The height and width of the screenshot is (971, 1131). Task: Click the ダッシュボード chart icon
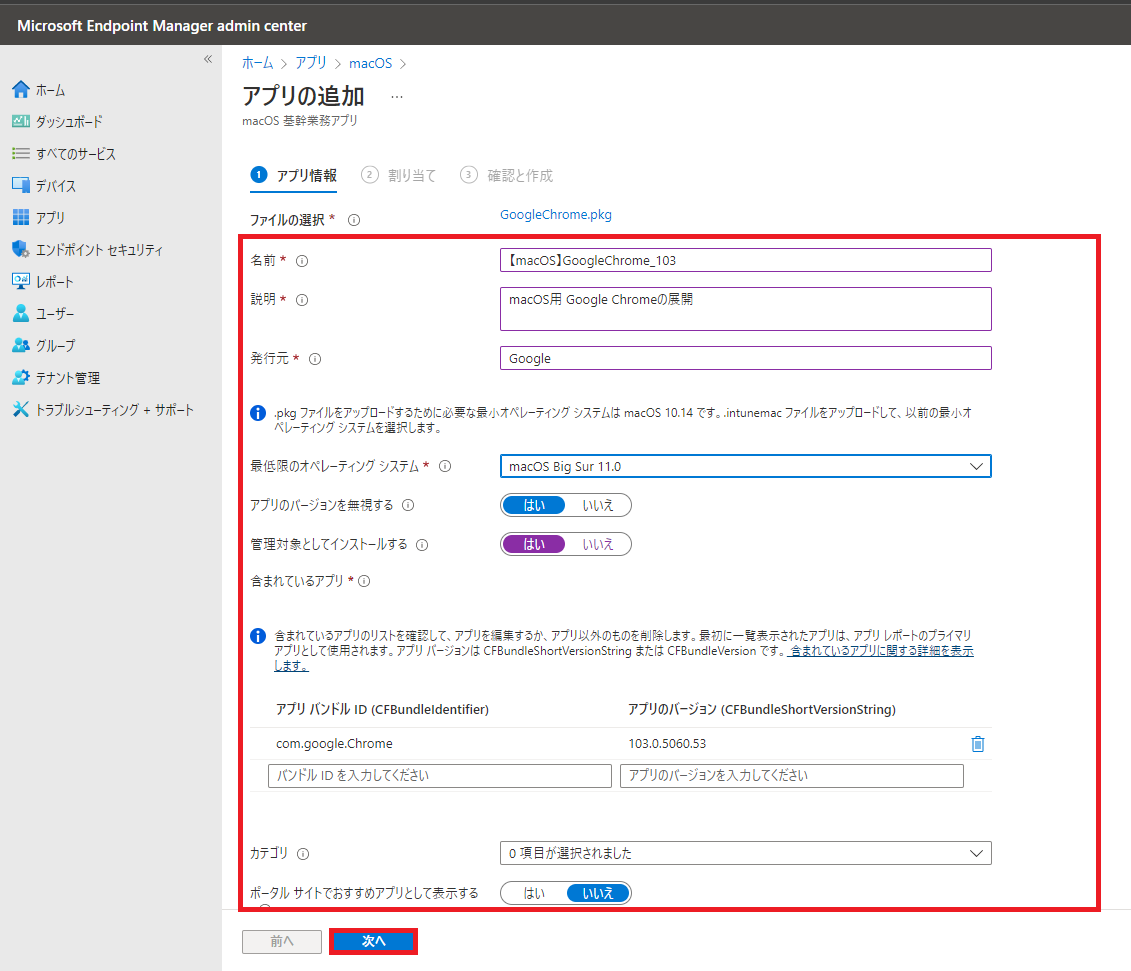pyautogui.click(x=21, y=121)
